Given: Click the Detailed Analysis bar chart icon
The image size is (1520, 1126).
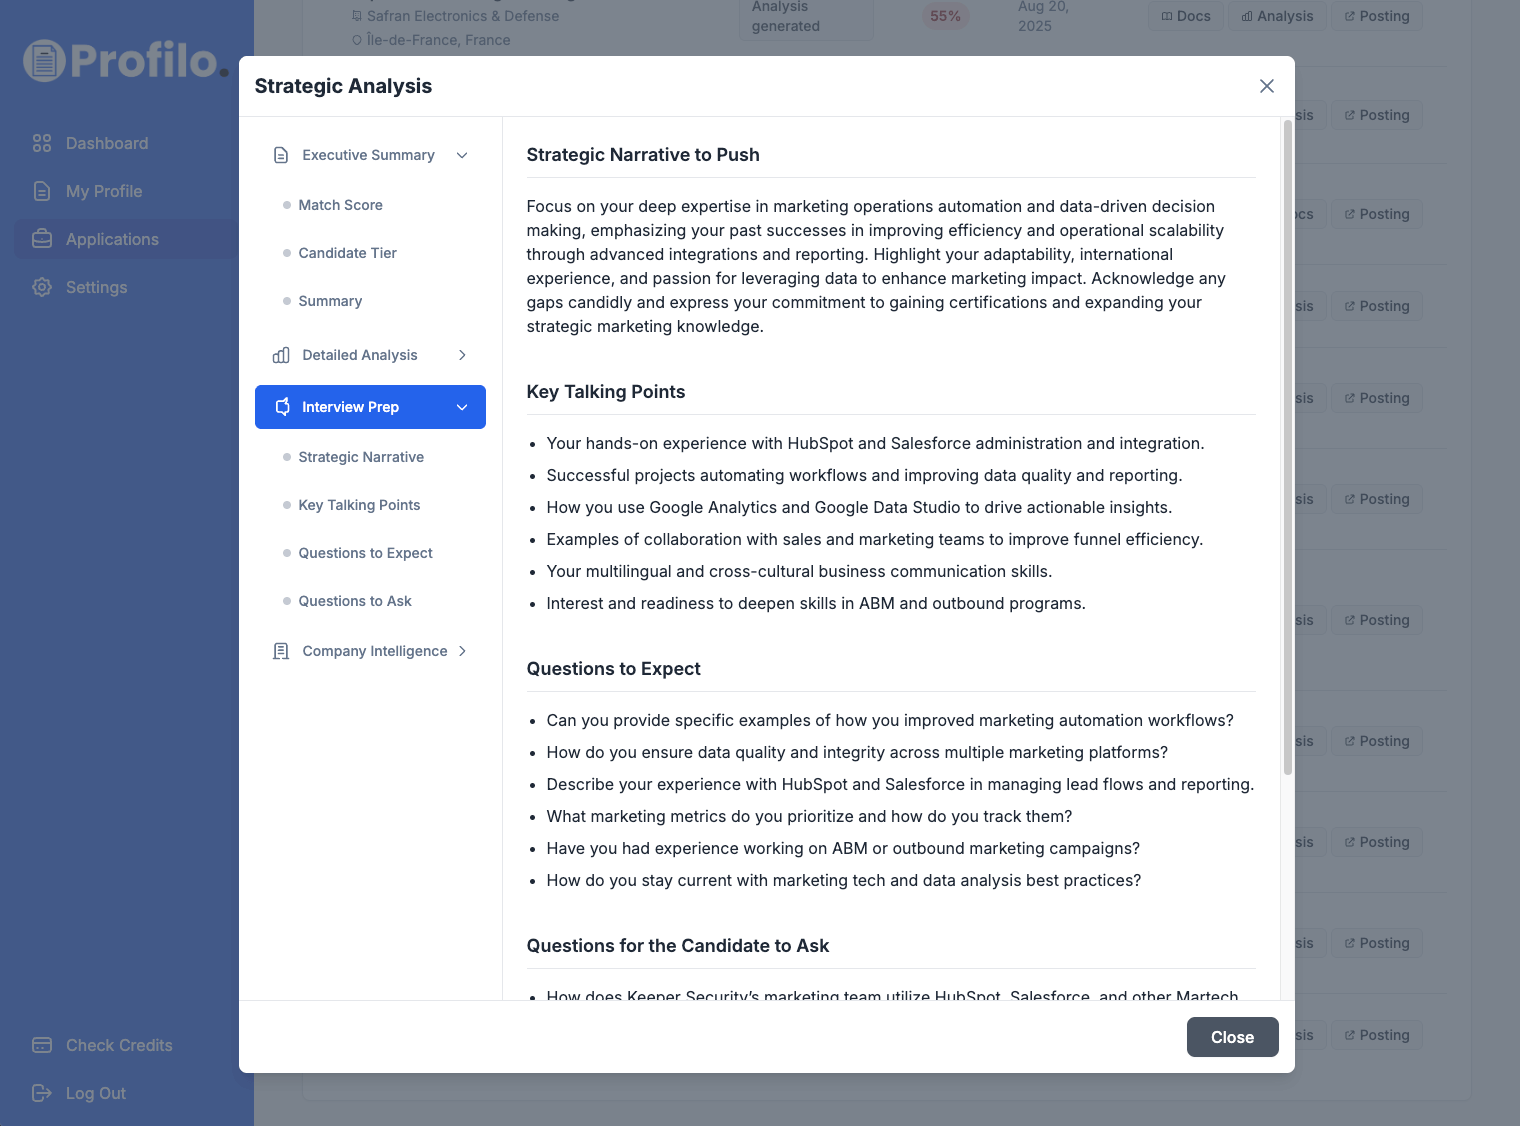Looking at the screenshot, I should coord(281,355).
